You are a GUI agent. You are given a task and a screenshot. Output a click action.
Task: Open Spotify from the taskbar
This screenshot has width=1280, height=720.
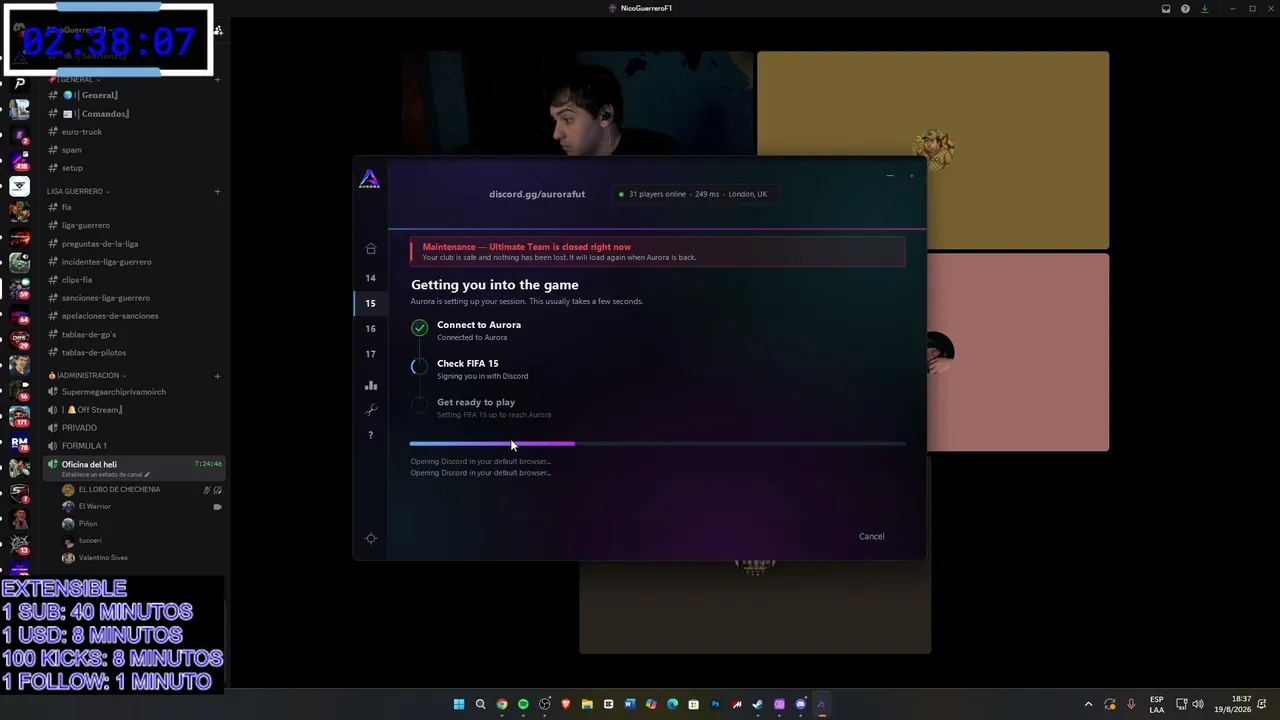point(523,704)
